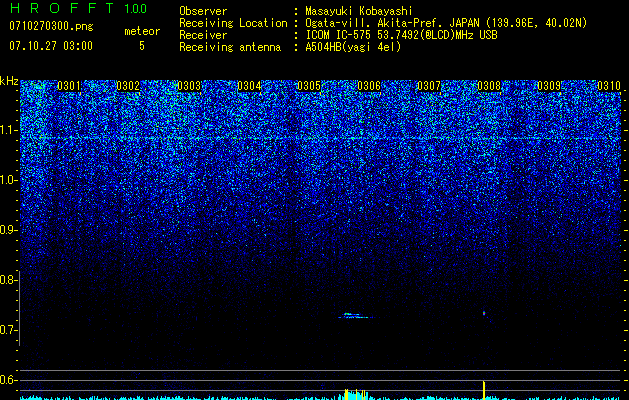Click the Observer label
This screenshot has height=400, width=629.
click(203, 11)
